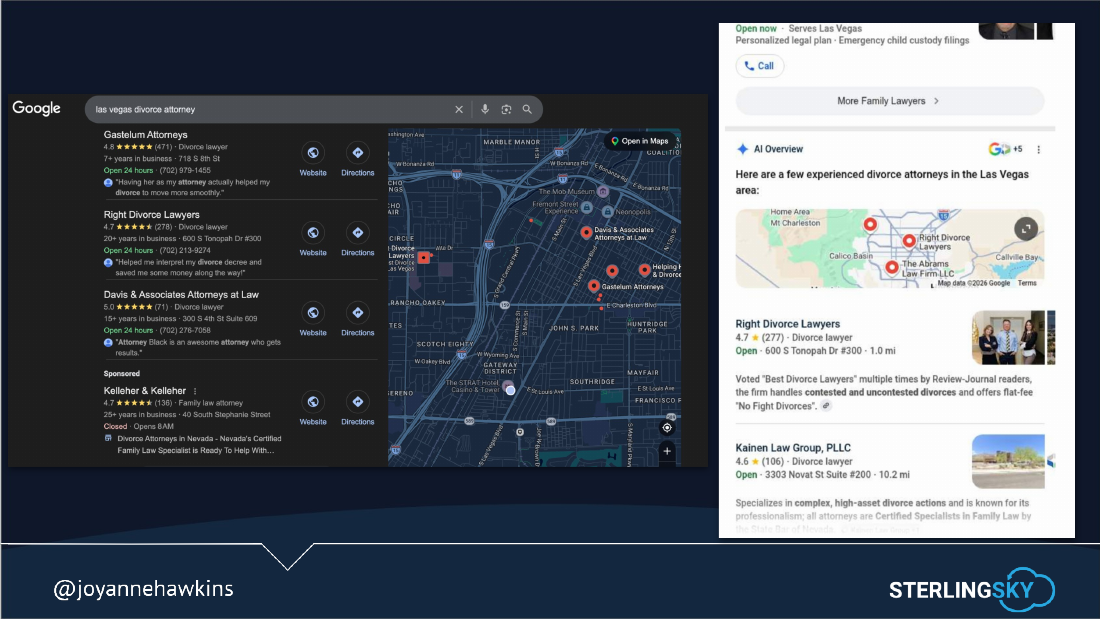Open Gastelum Attorneys website icon
This screenshot has height=619, width=1100.
pyautogui.click(x=313, y=152)
